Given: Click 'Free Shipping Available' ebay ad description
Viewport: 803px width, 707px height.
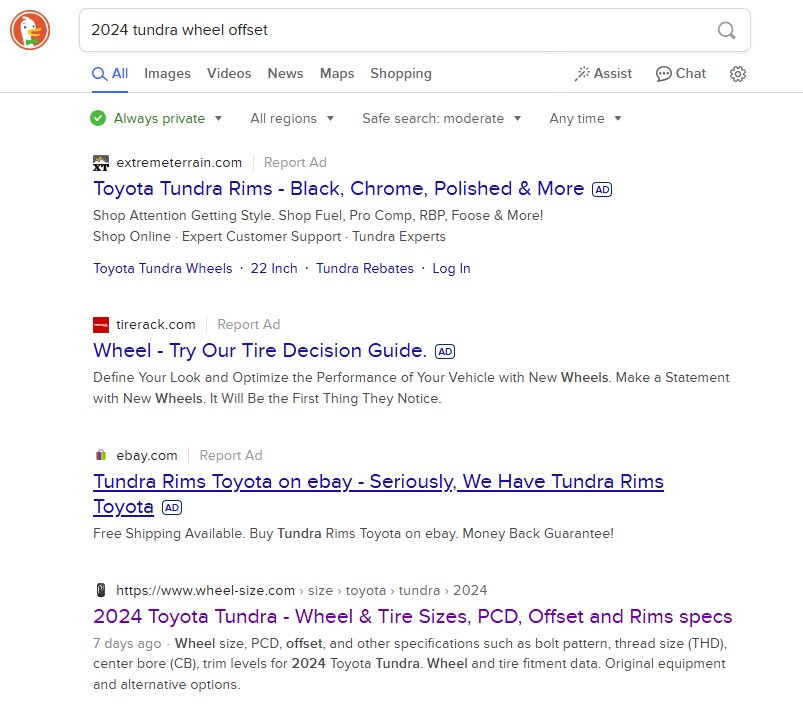Looking at the screenshot, I should pos(353,534).
